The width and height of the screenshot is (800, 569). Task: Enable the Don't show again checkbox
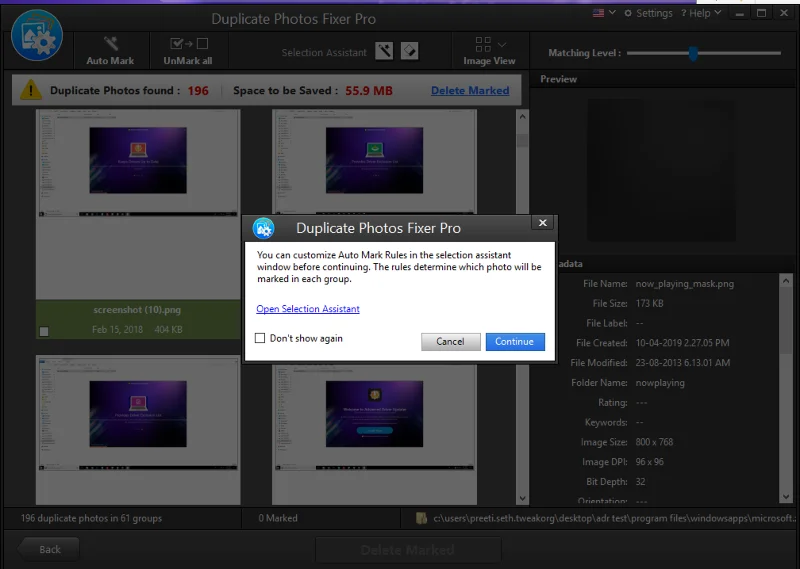pos(260,338)
